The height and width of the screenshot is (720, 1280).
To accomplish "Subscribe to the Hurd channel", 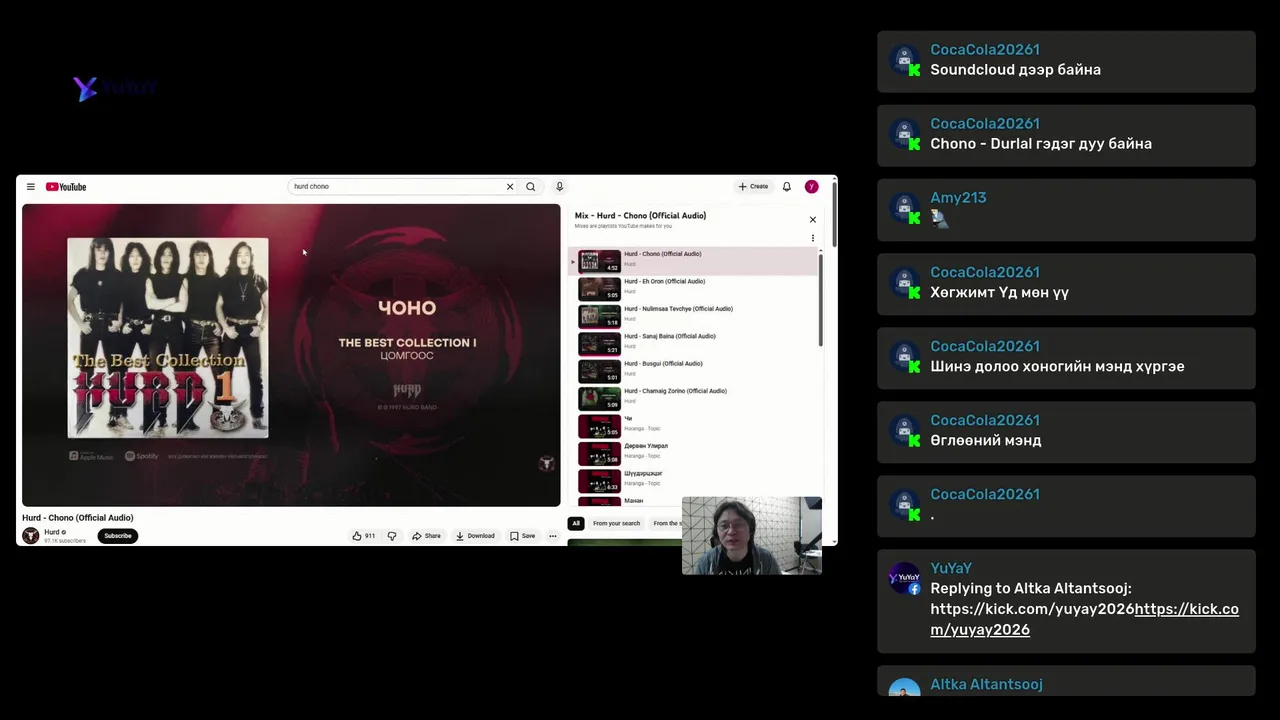I will (x=118, y=536).
